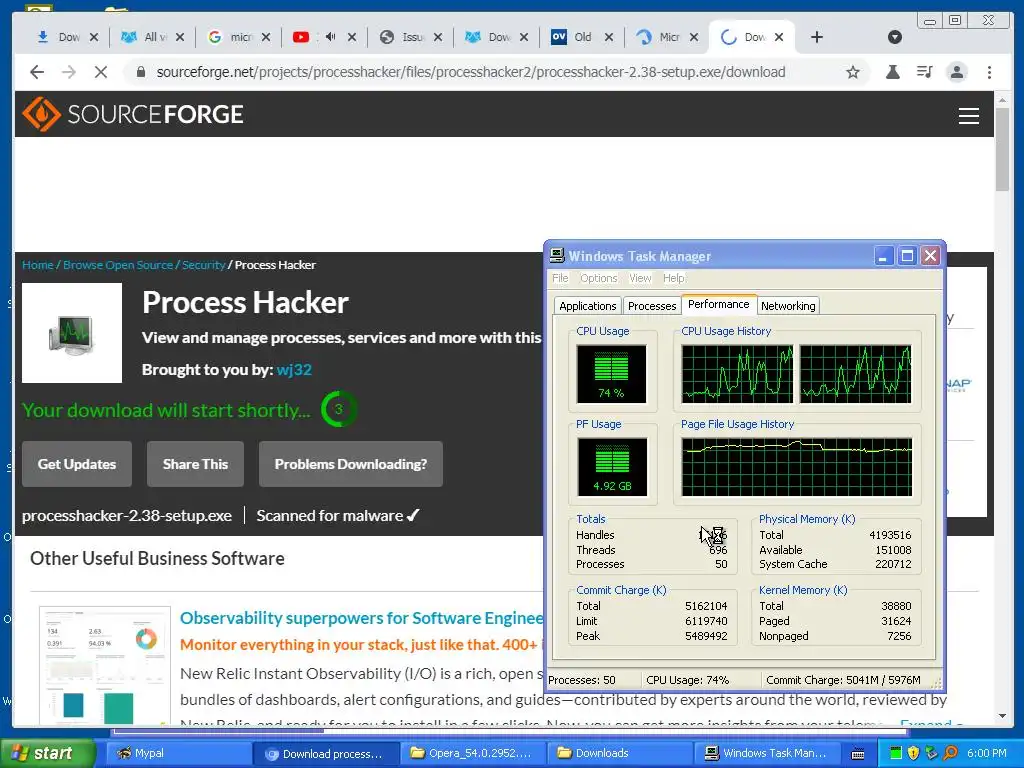The width and height of the screenshot is (1024, 768).
Task: Click Browse Open Source breadcrumb
Action: [118, 264]
